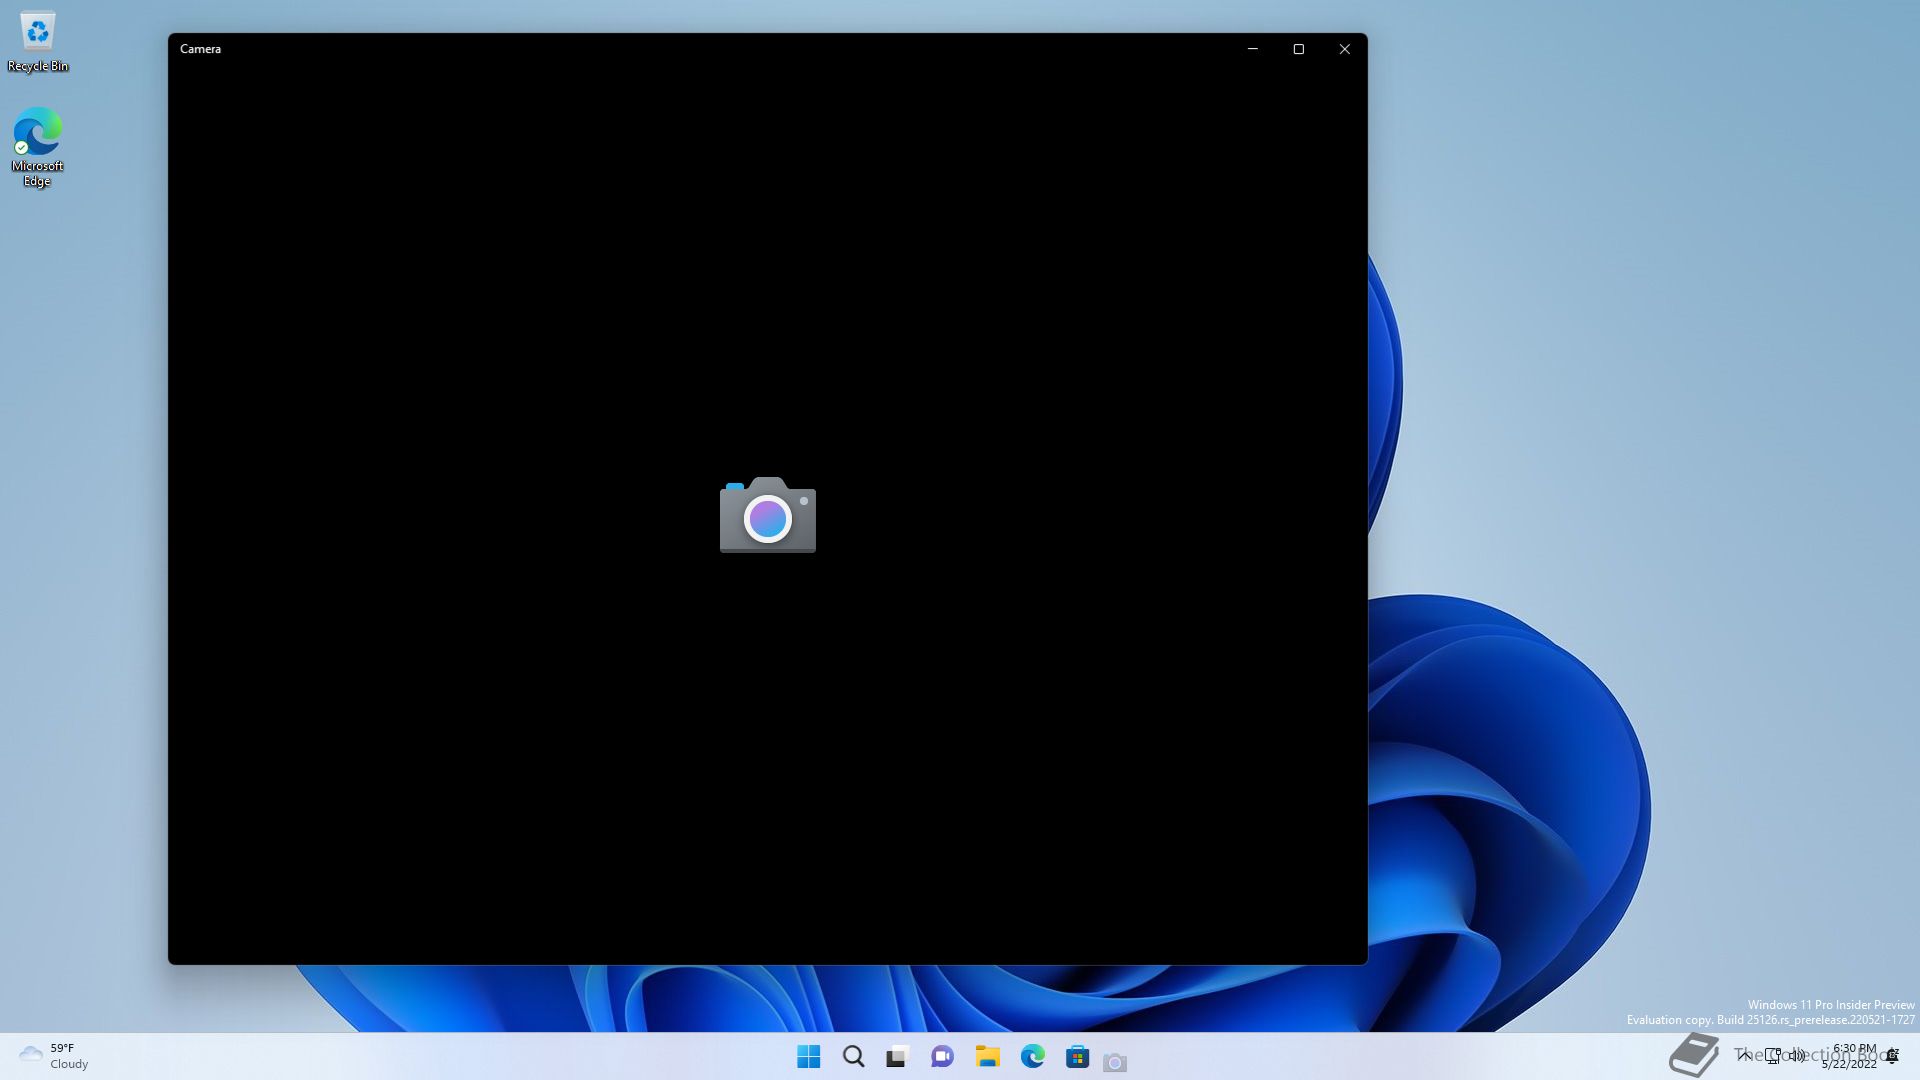
Task: Maximize the Camera window
Action: [x=1298, y=49]
